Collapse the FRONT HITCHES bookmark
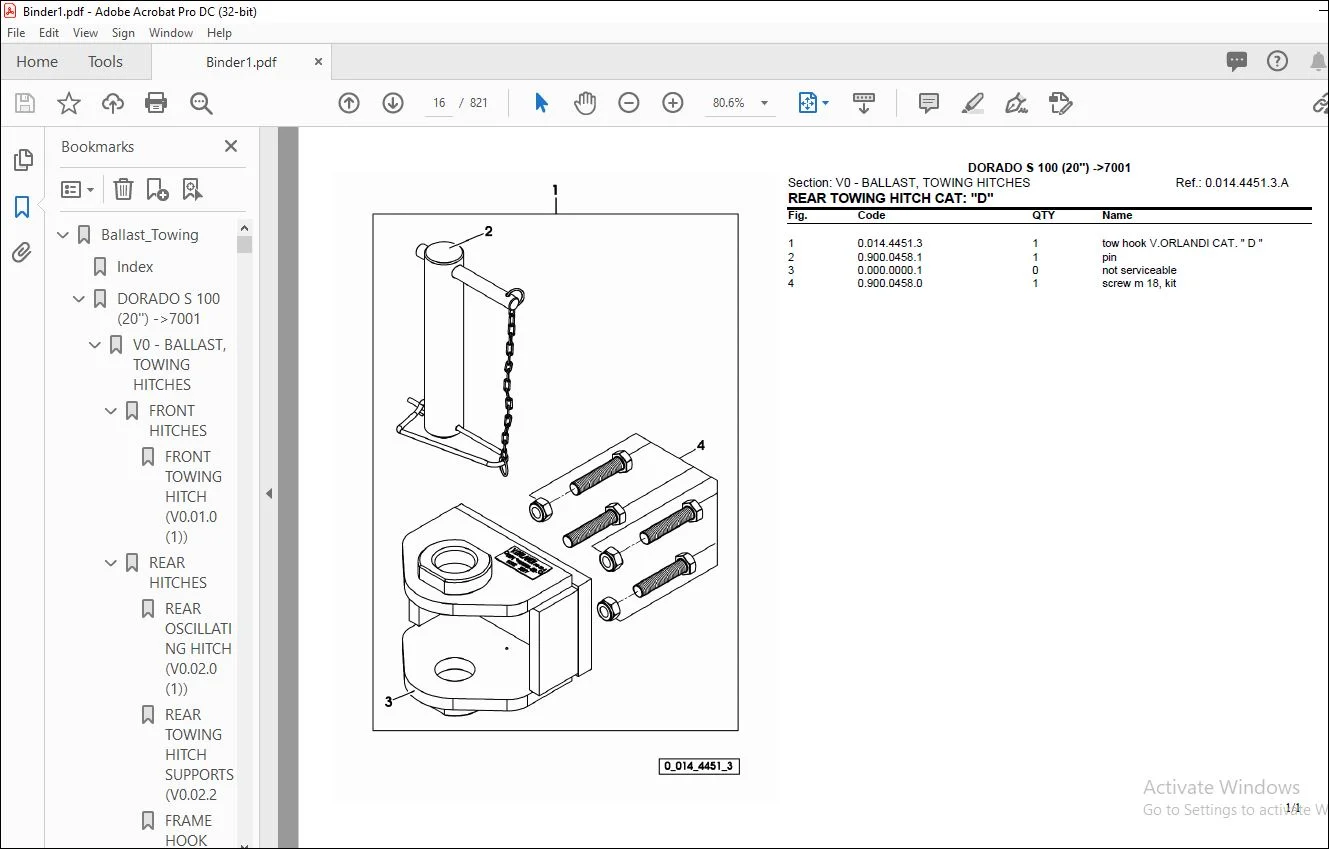The height and width of the screenshot is (849, 1329). coord(112,411)
